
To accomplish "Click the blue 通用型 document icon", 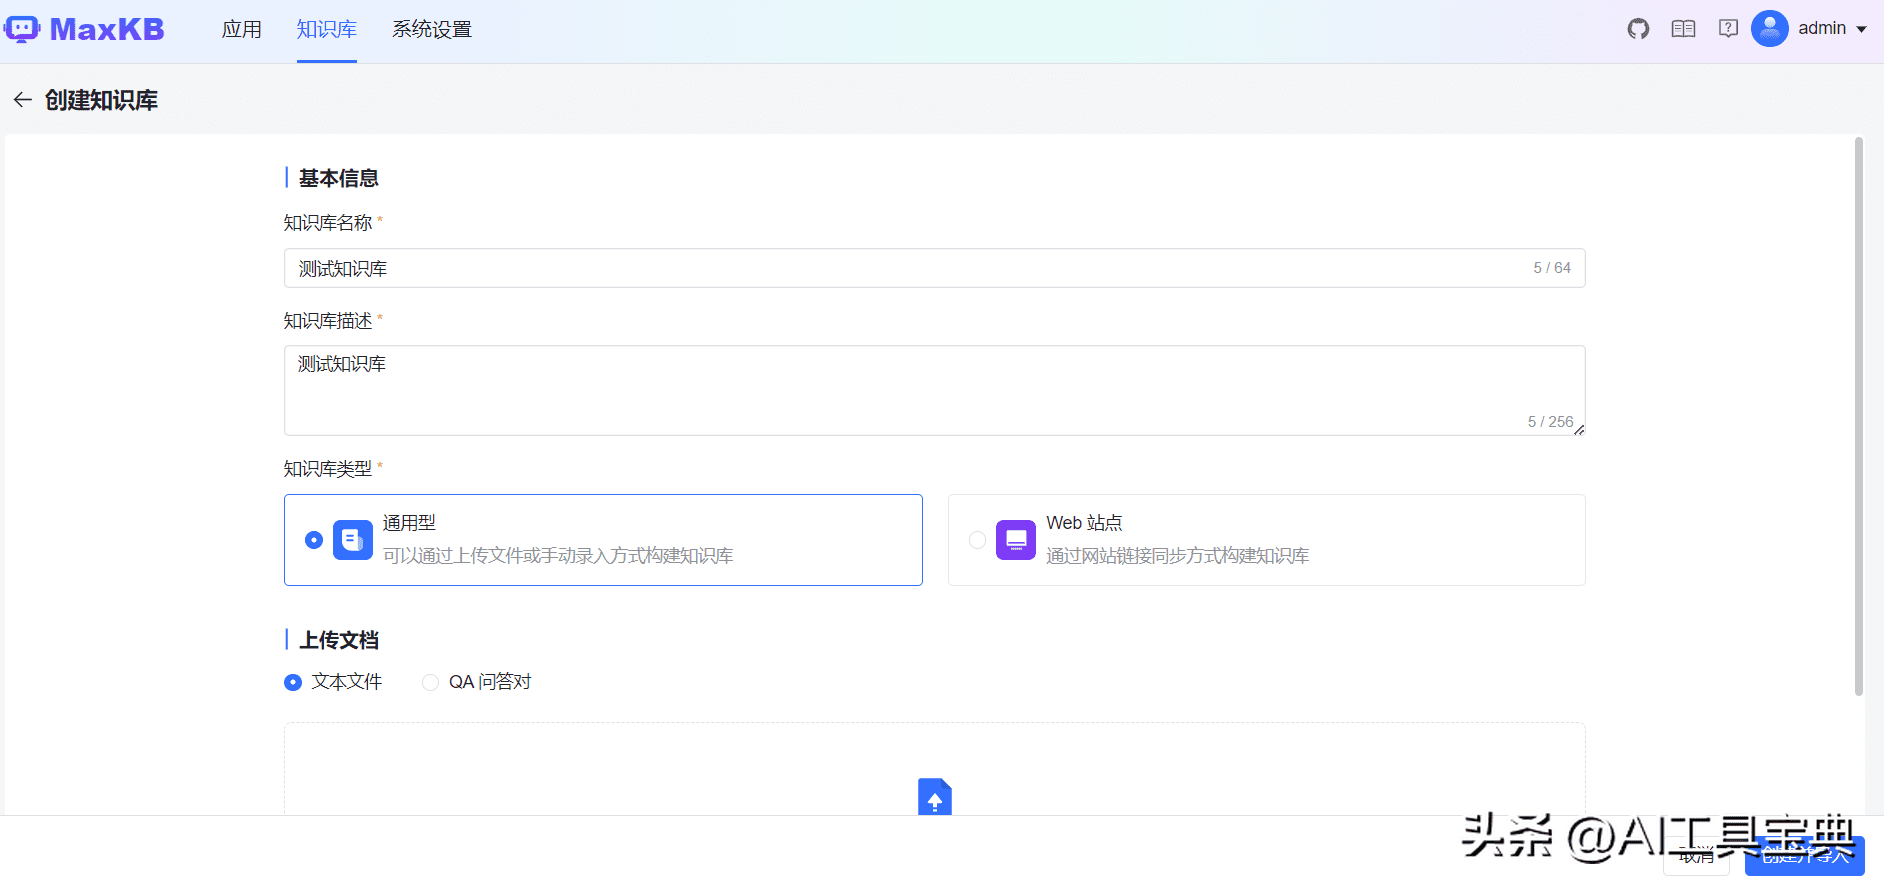I will (352, 540).
